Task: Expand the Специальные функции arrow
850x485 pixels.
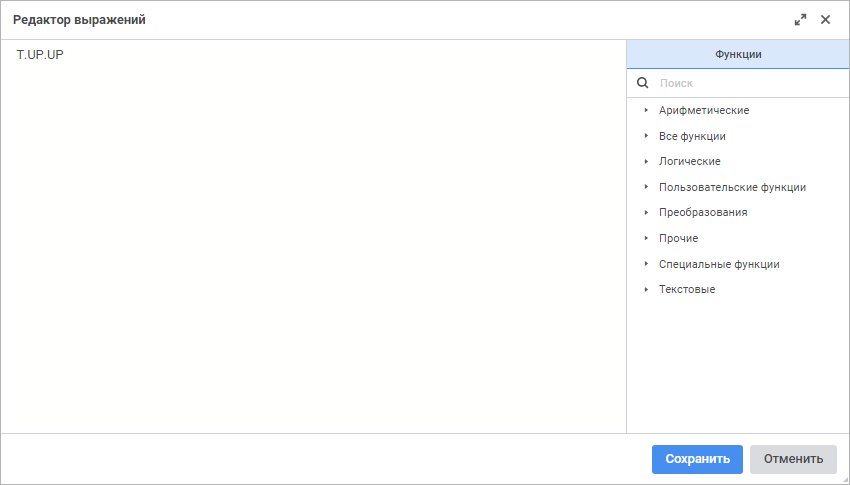Action: tap(646, 264)
